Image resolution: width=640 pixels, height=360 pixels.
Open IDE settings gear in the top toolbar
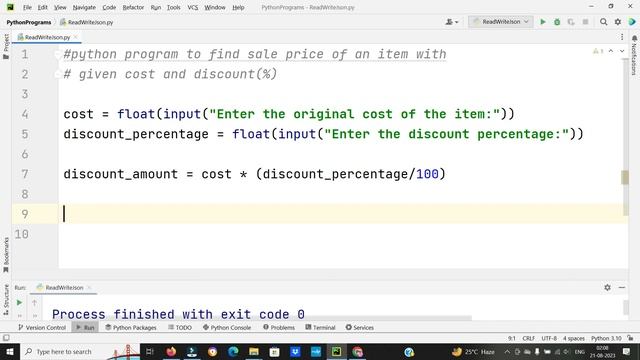coord(618,22)
